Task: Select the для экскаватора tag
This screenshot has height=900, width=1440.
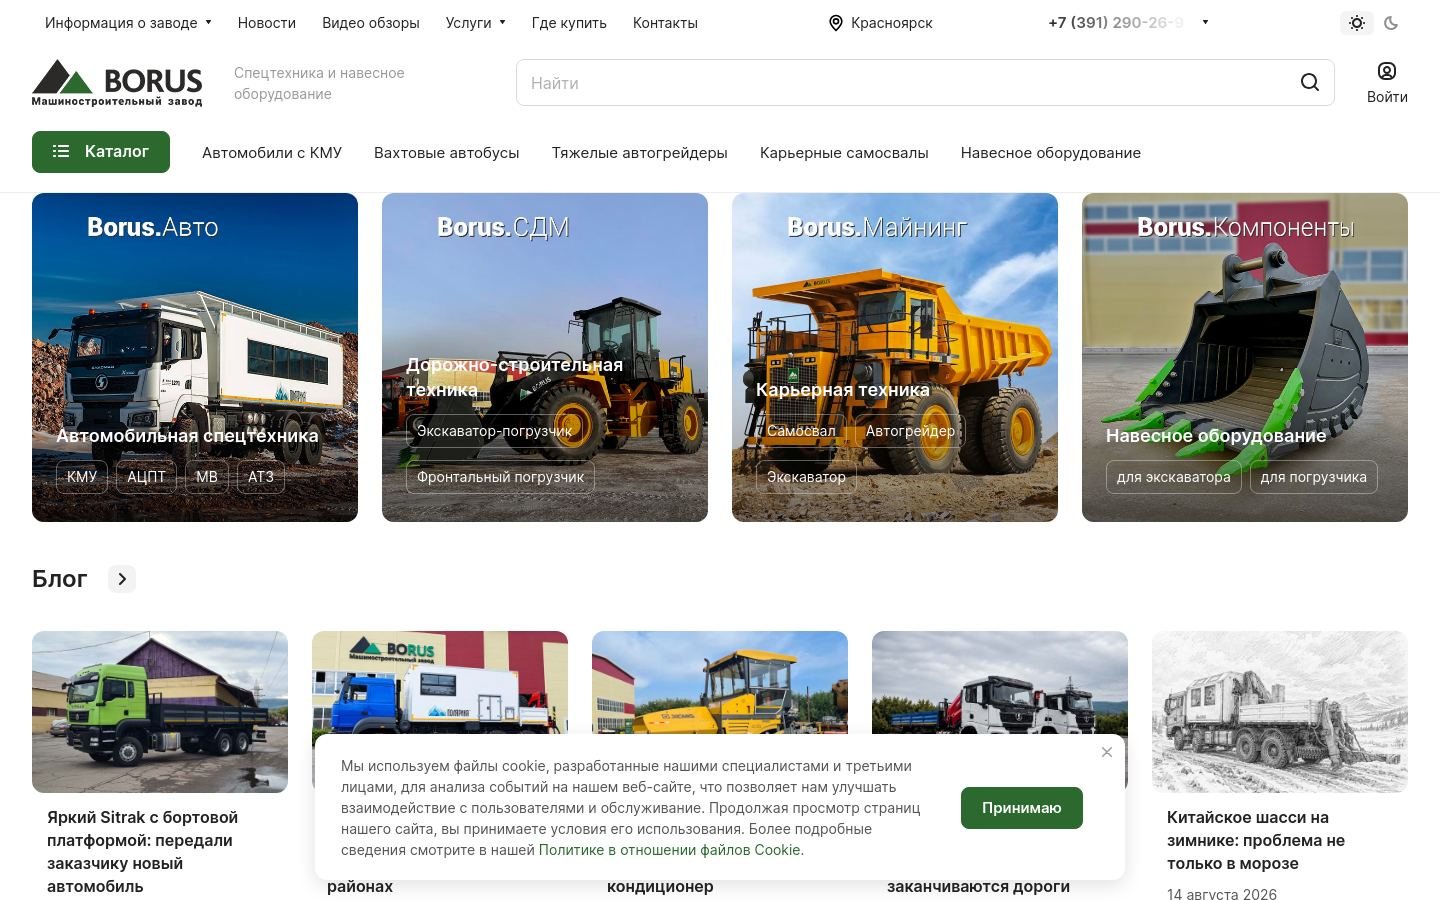Action: click(x=1174, y=477)
